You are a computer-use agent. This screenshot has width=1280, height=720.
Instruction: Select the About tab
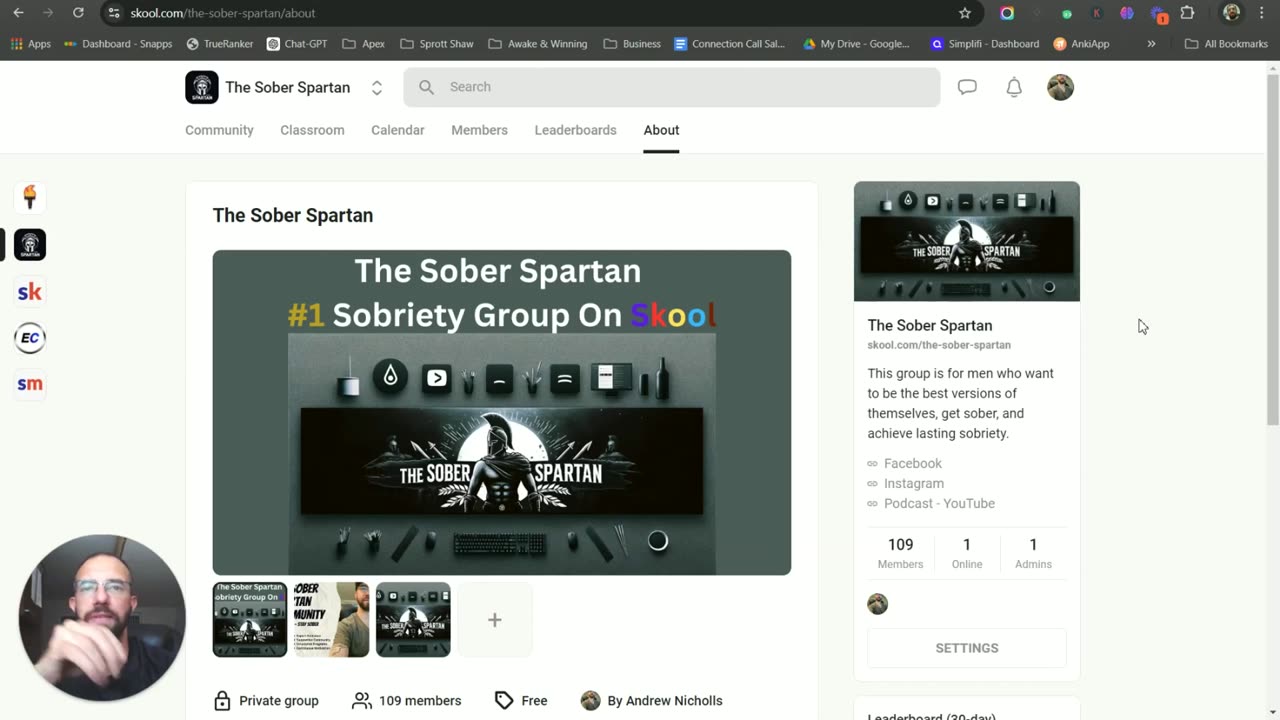click(661, 130)
